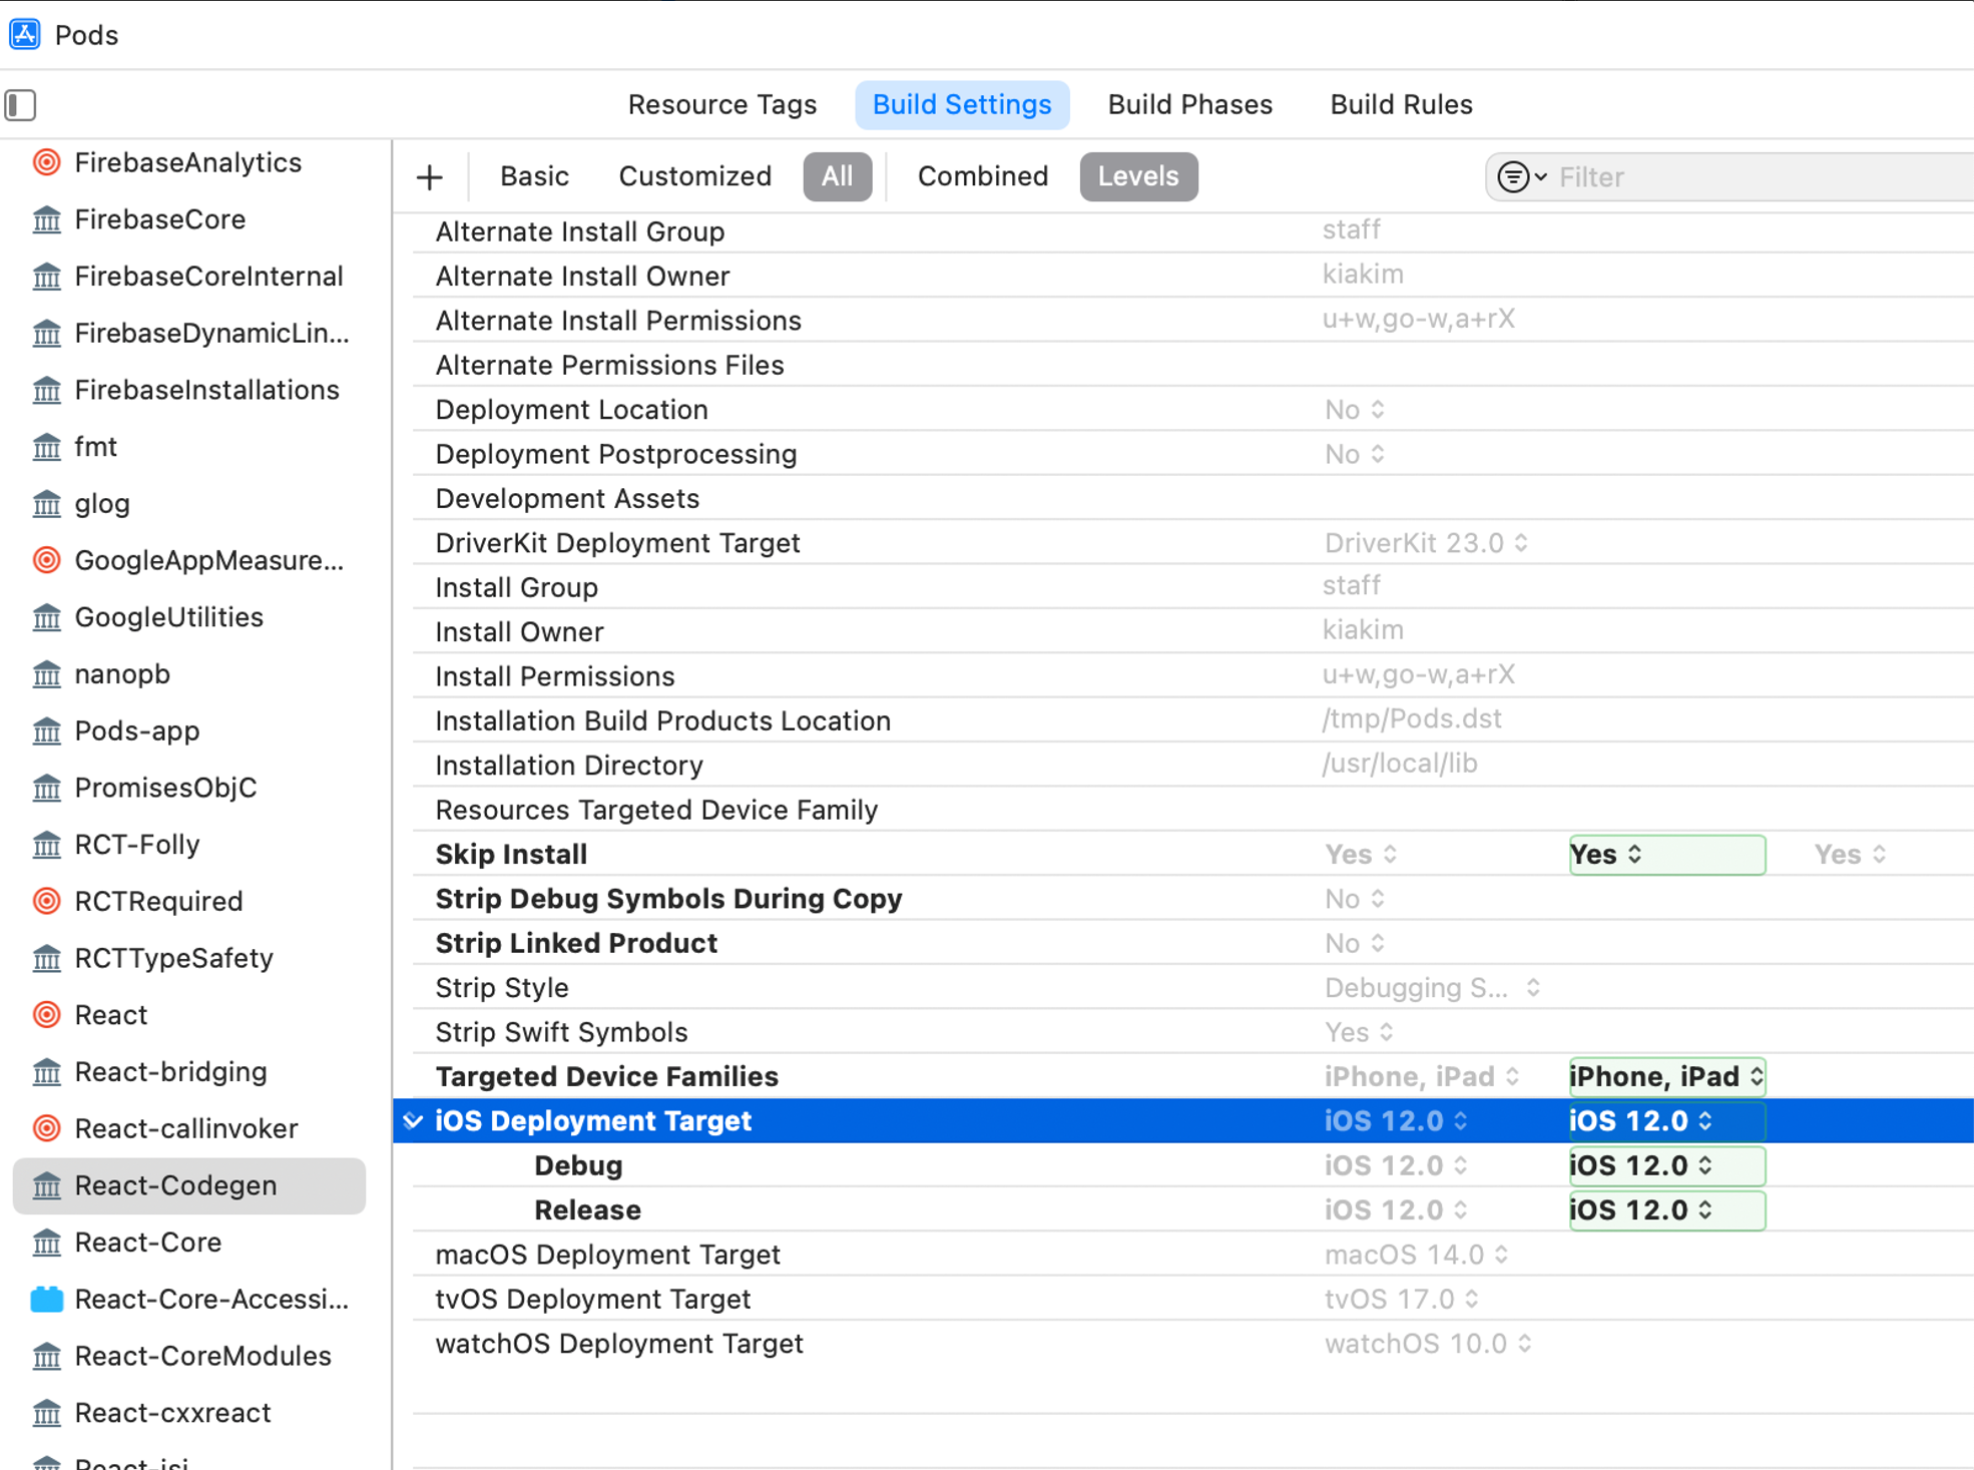This screenshot has width=1974, height=1470.
Task: Switch to Combined view mode
Action: click(982, 177)
